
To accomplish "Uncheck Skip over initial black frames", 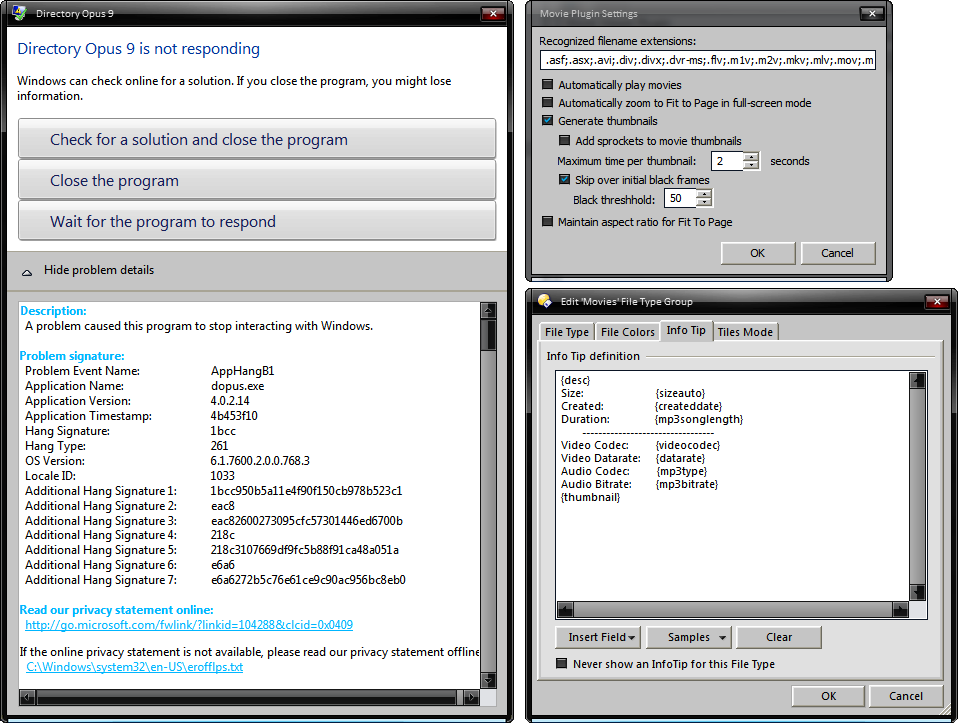I will point(565,180).
